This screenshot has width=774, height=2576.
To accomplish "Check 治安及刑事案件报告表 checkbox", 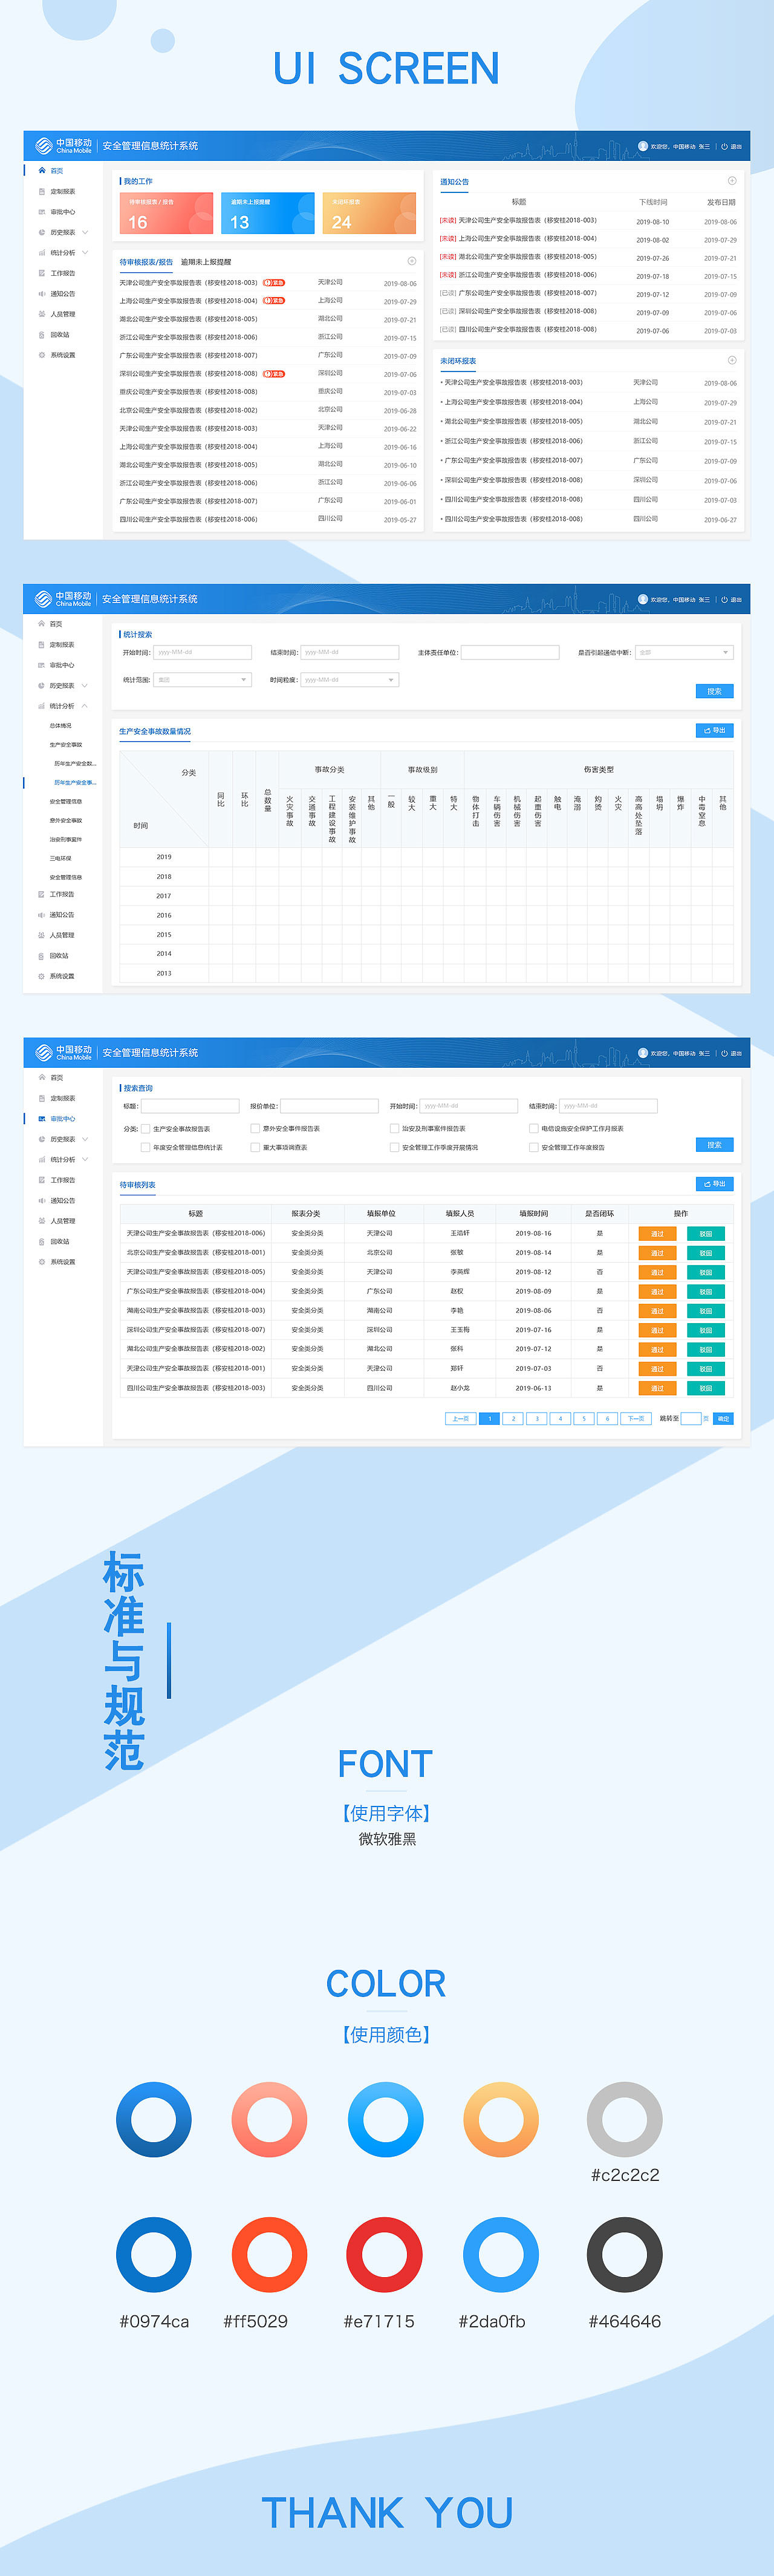I will point(394,1129).
